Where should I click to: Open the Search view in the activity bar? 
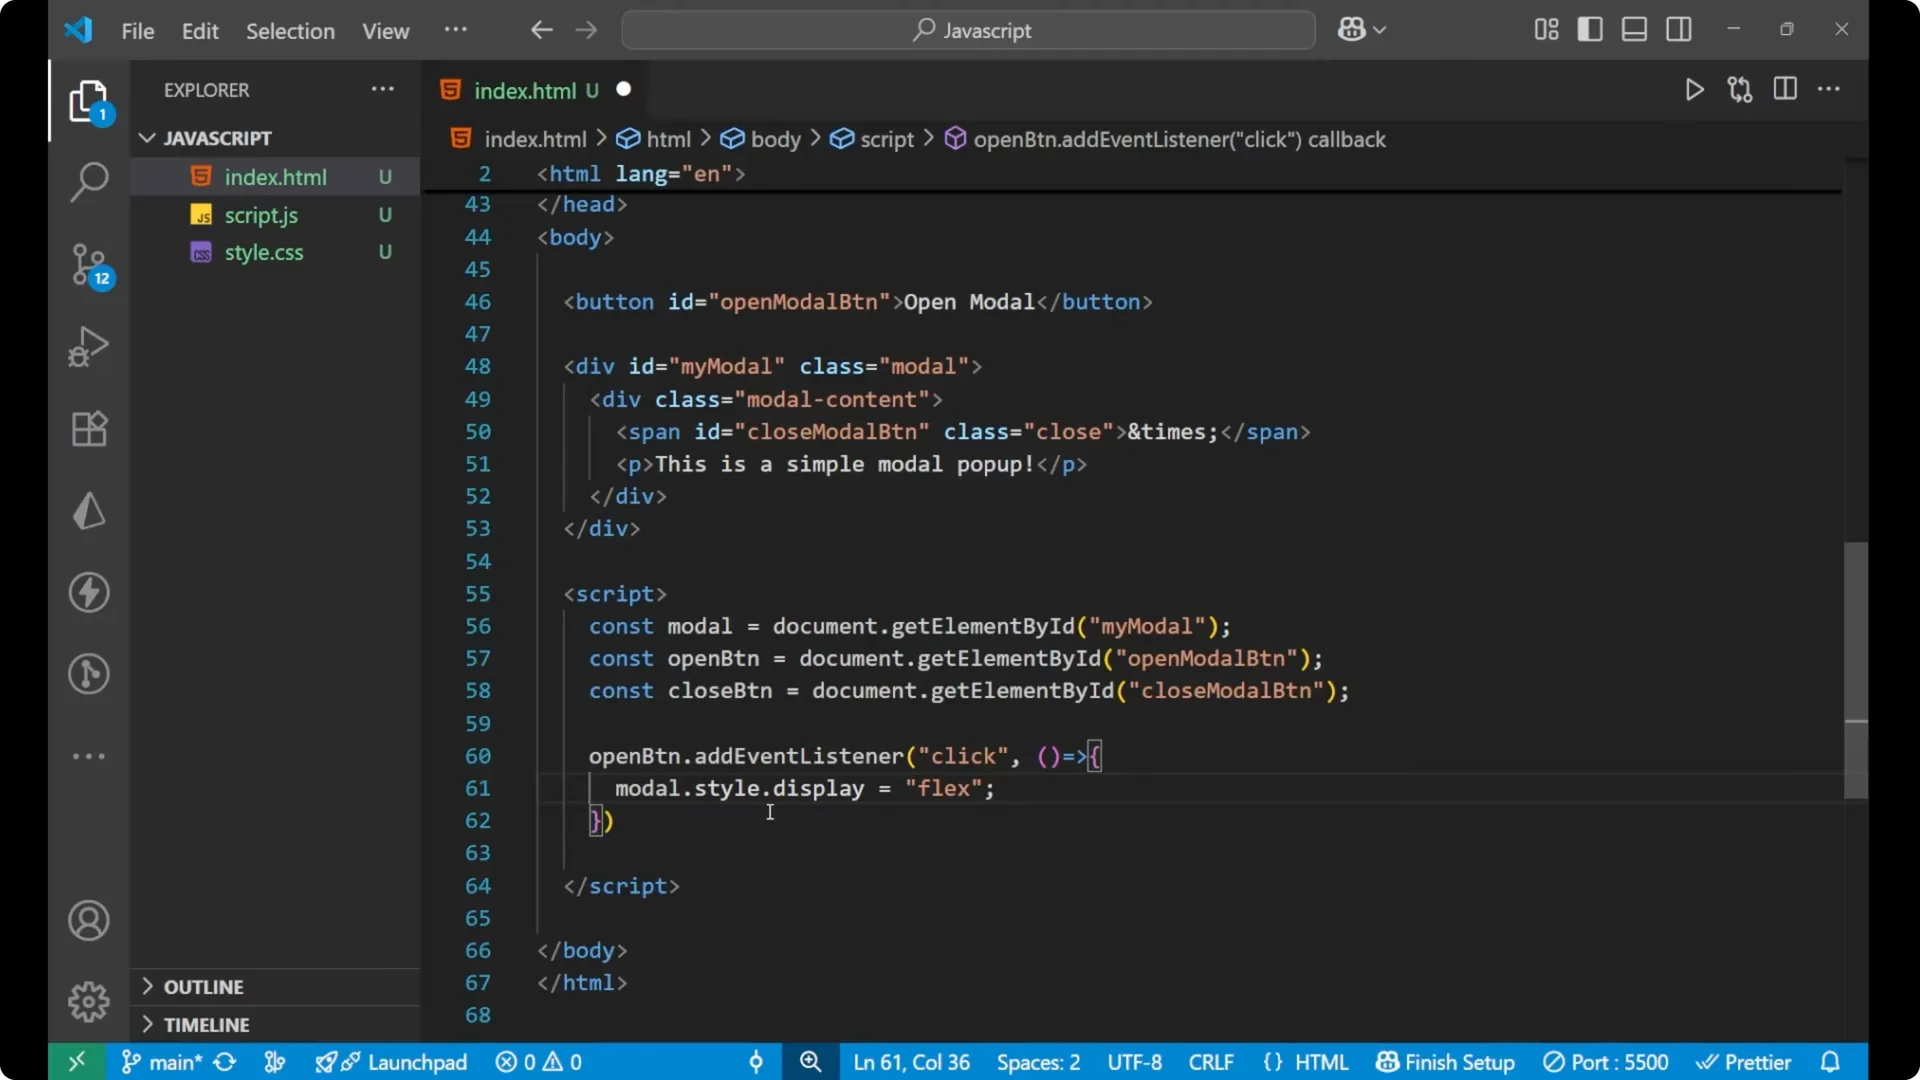(x=89, y=182)
